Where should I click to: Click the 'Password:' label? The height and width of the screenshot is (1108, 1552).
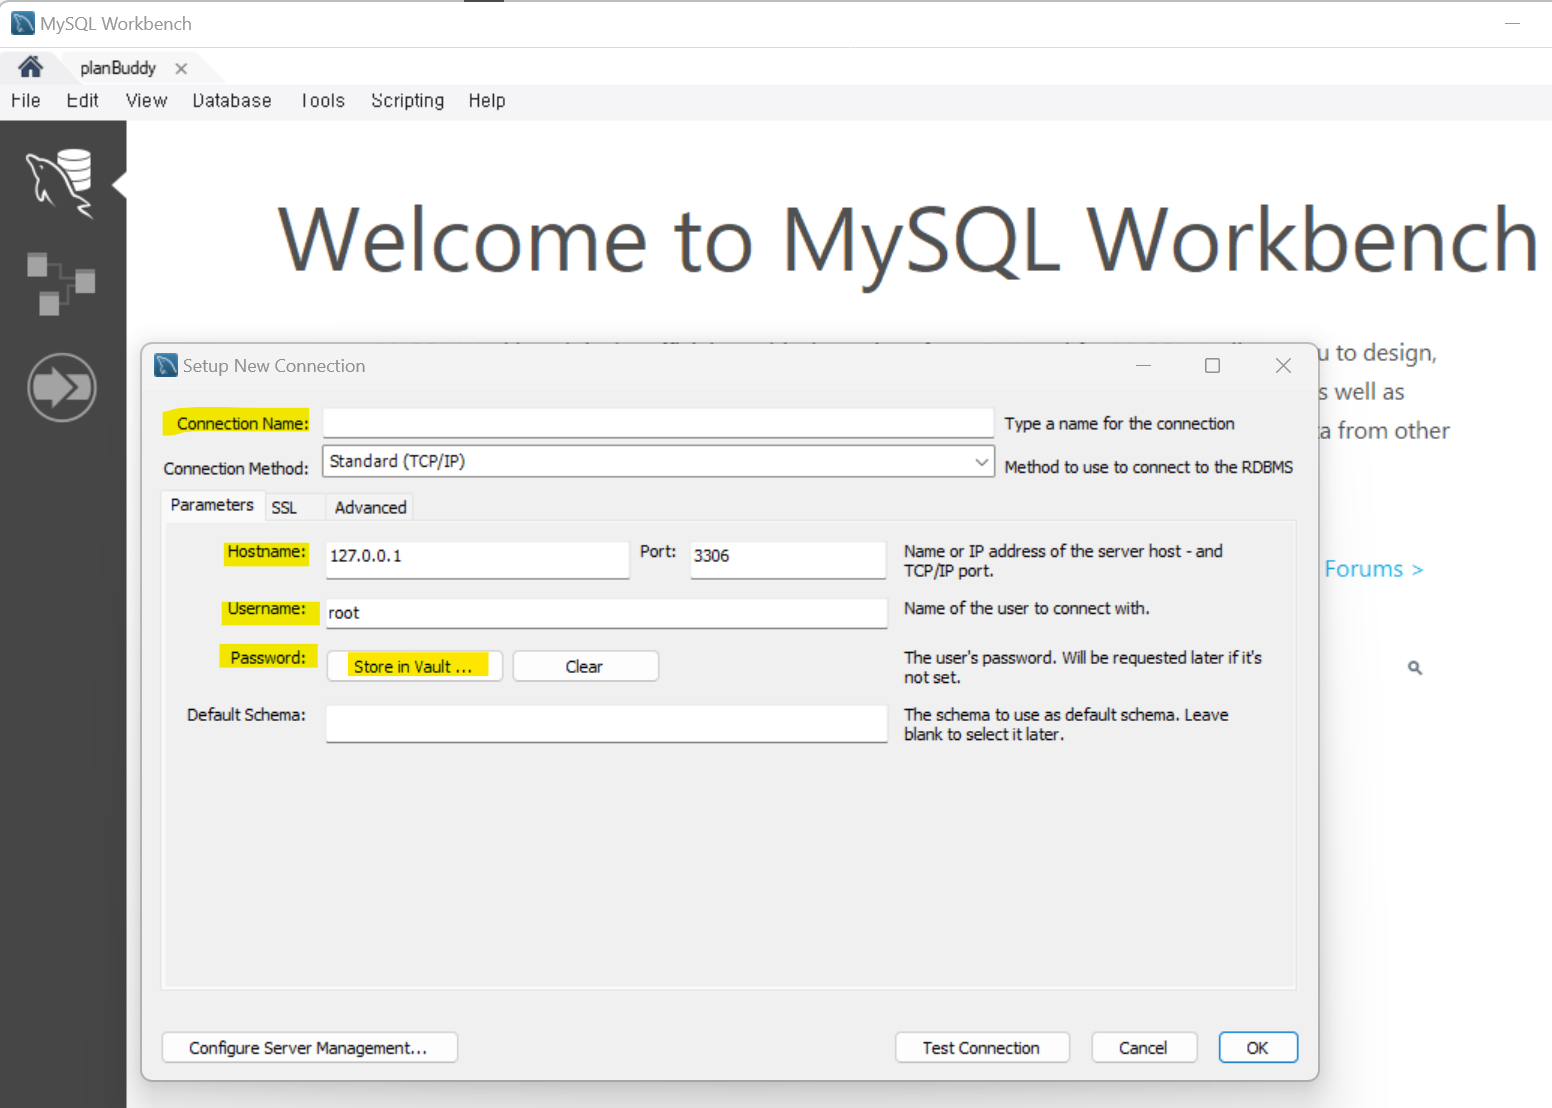click(x=268, y=658)
